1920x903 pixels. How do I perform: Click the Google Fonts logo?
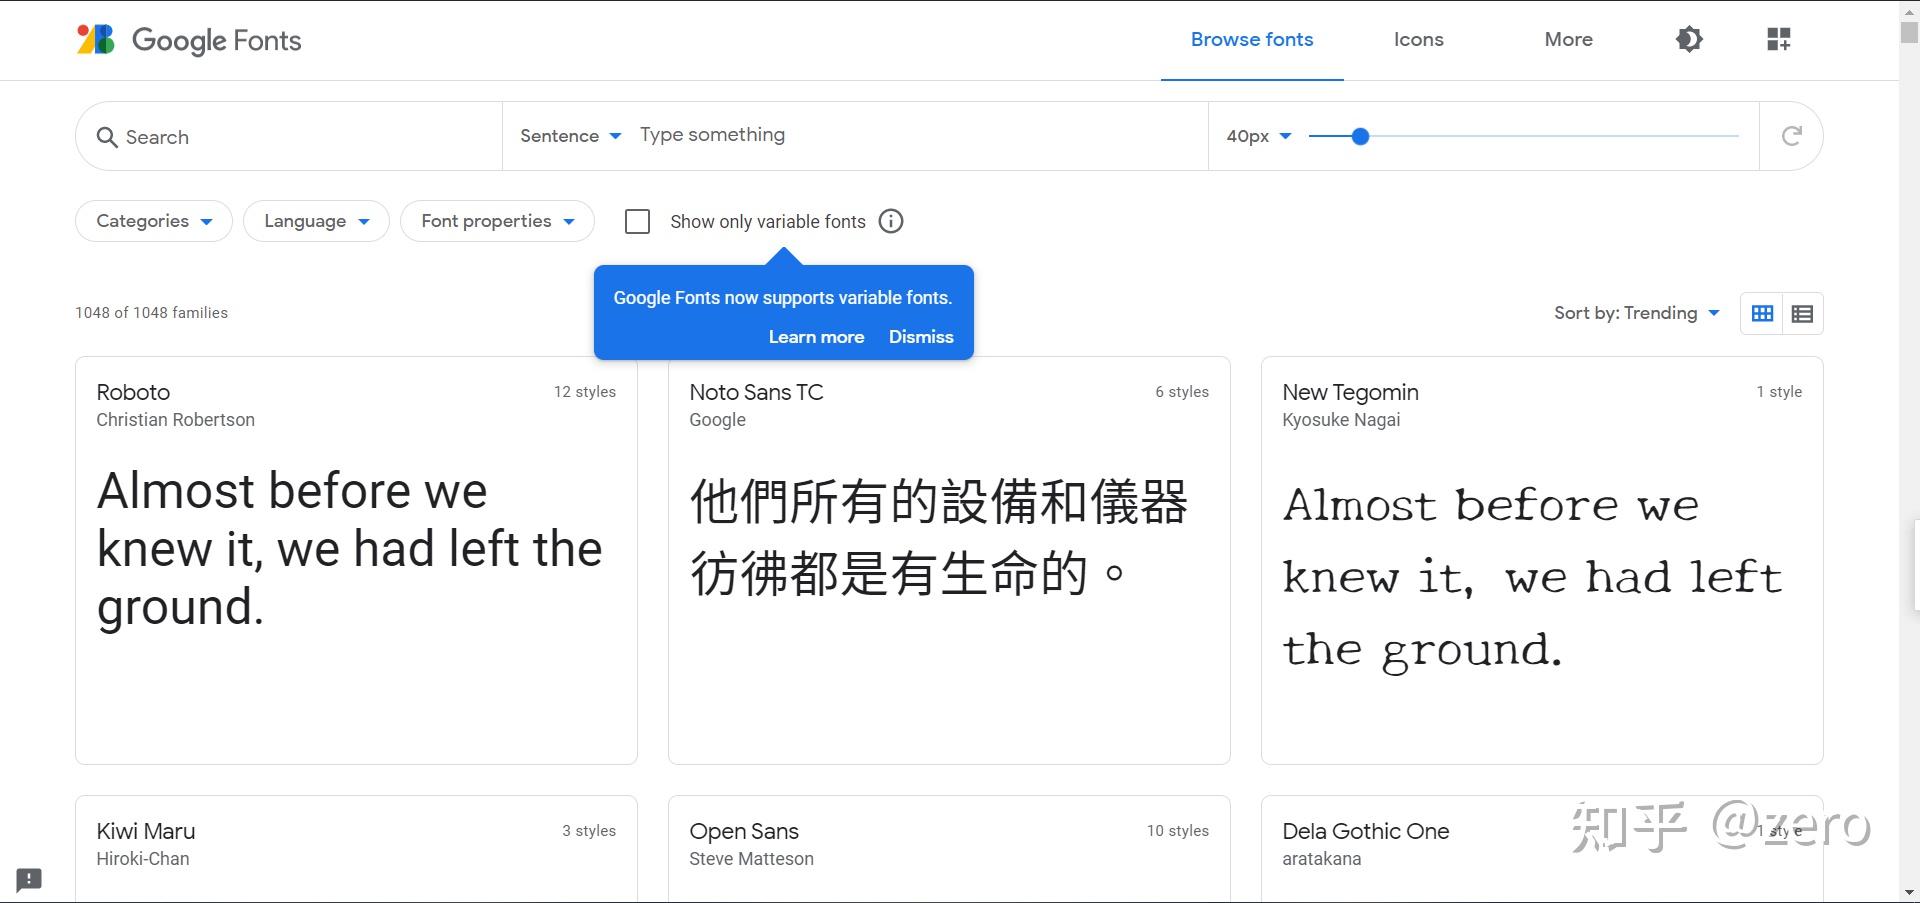click(x=189, y=40)
